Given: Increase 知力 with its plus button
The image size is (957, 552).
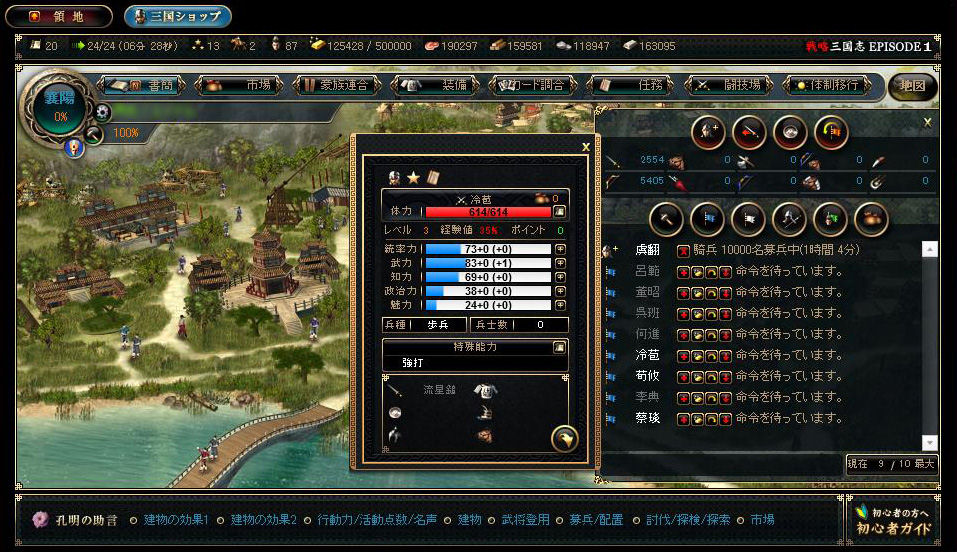Looking at the screenshot, I should 560,277.
